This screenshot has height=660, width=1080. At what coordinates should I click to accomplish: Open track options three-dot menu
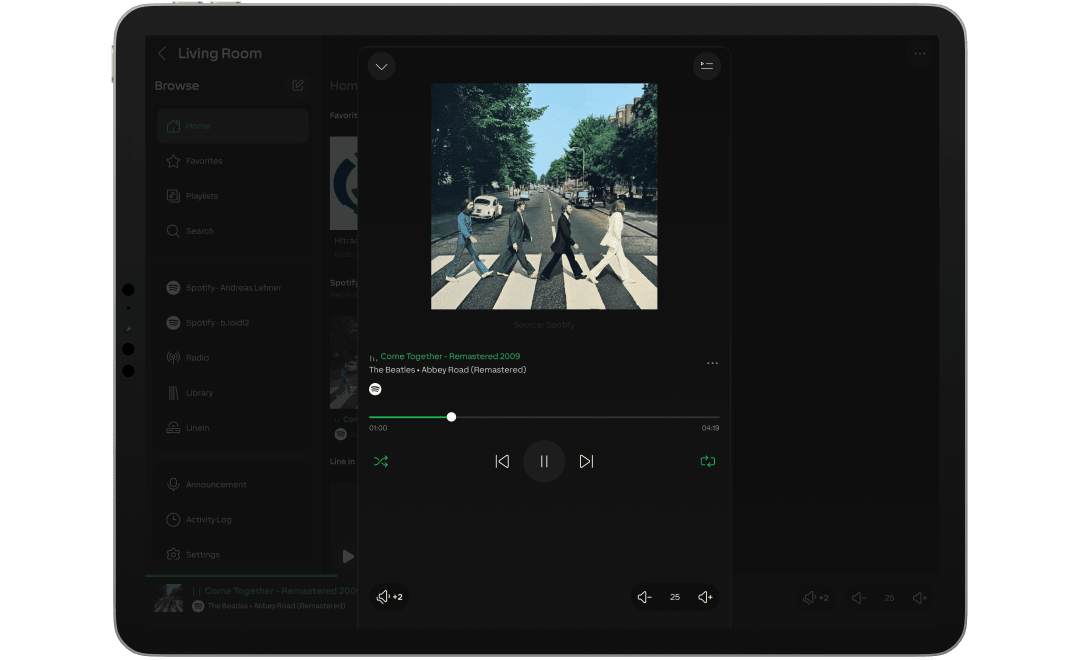point(712,363)
